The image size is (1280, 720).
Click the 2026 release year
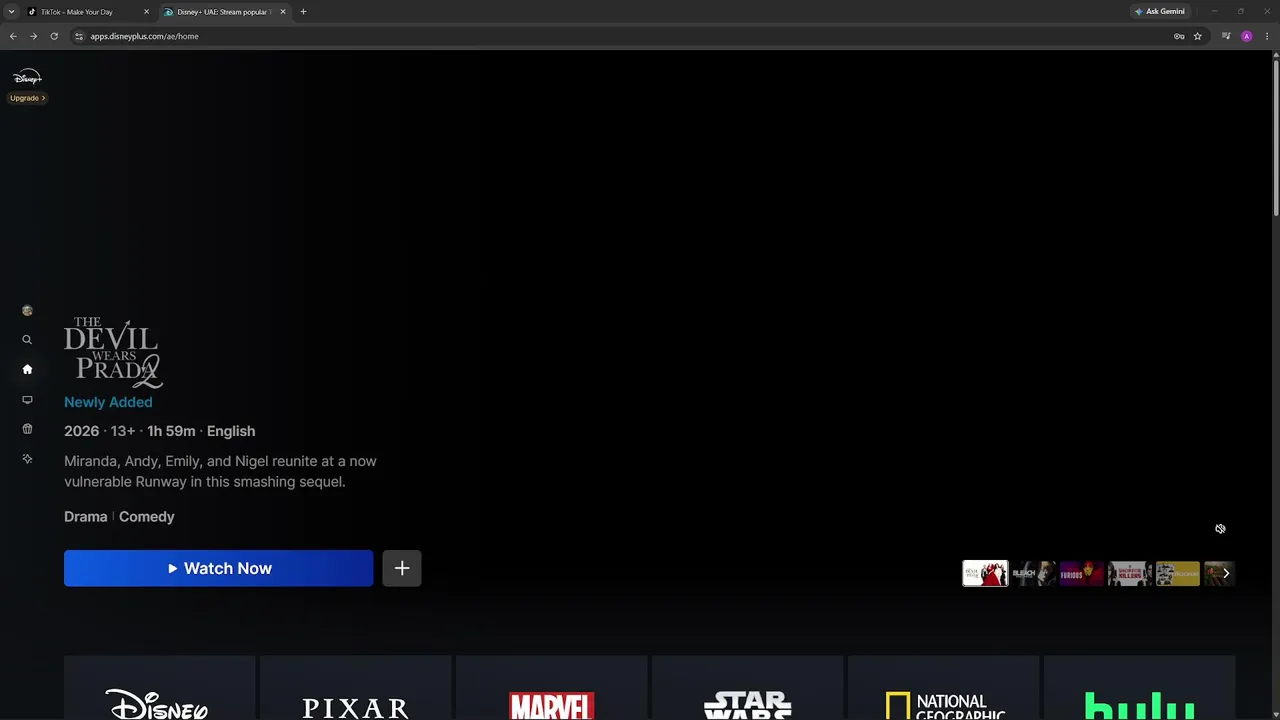point(82,431)
